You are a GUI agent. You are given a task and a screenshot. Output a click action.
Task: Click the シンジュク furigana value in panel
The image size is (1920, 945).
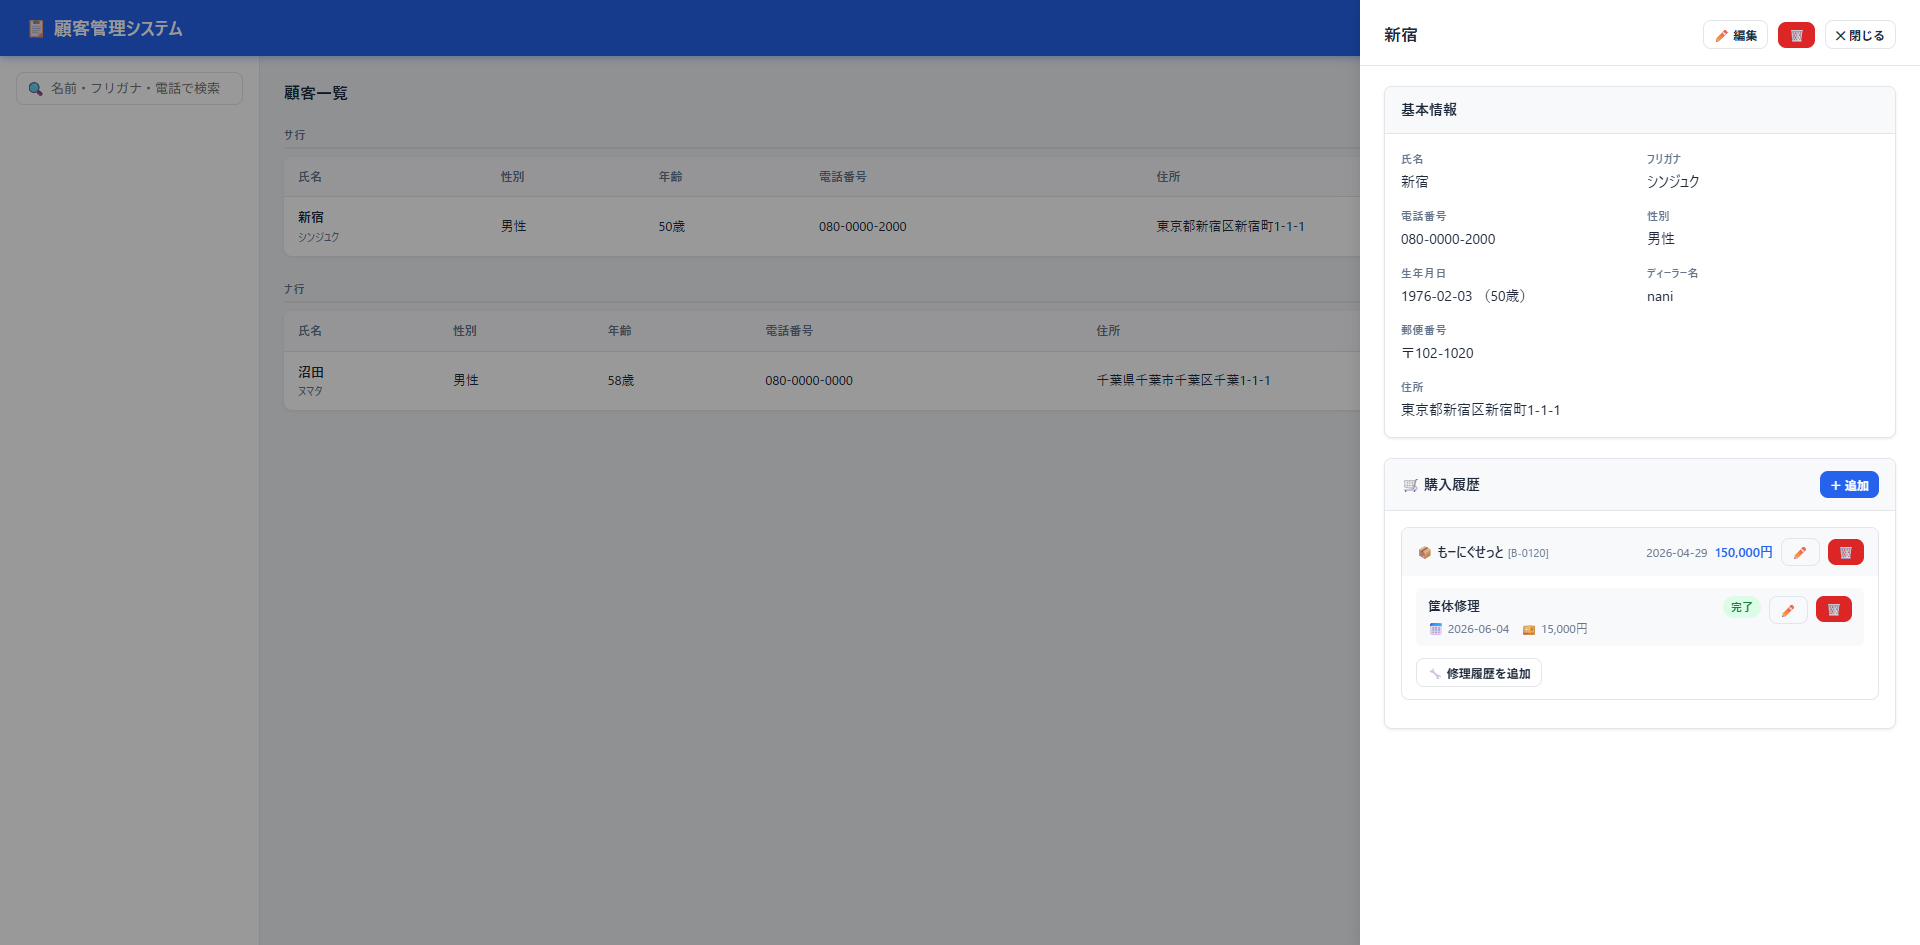[1673, 182]
